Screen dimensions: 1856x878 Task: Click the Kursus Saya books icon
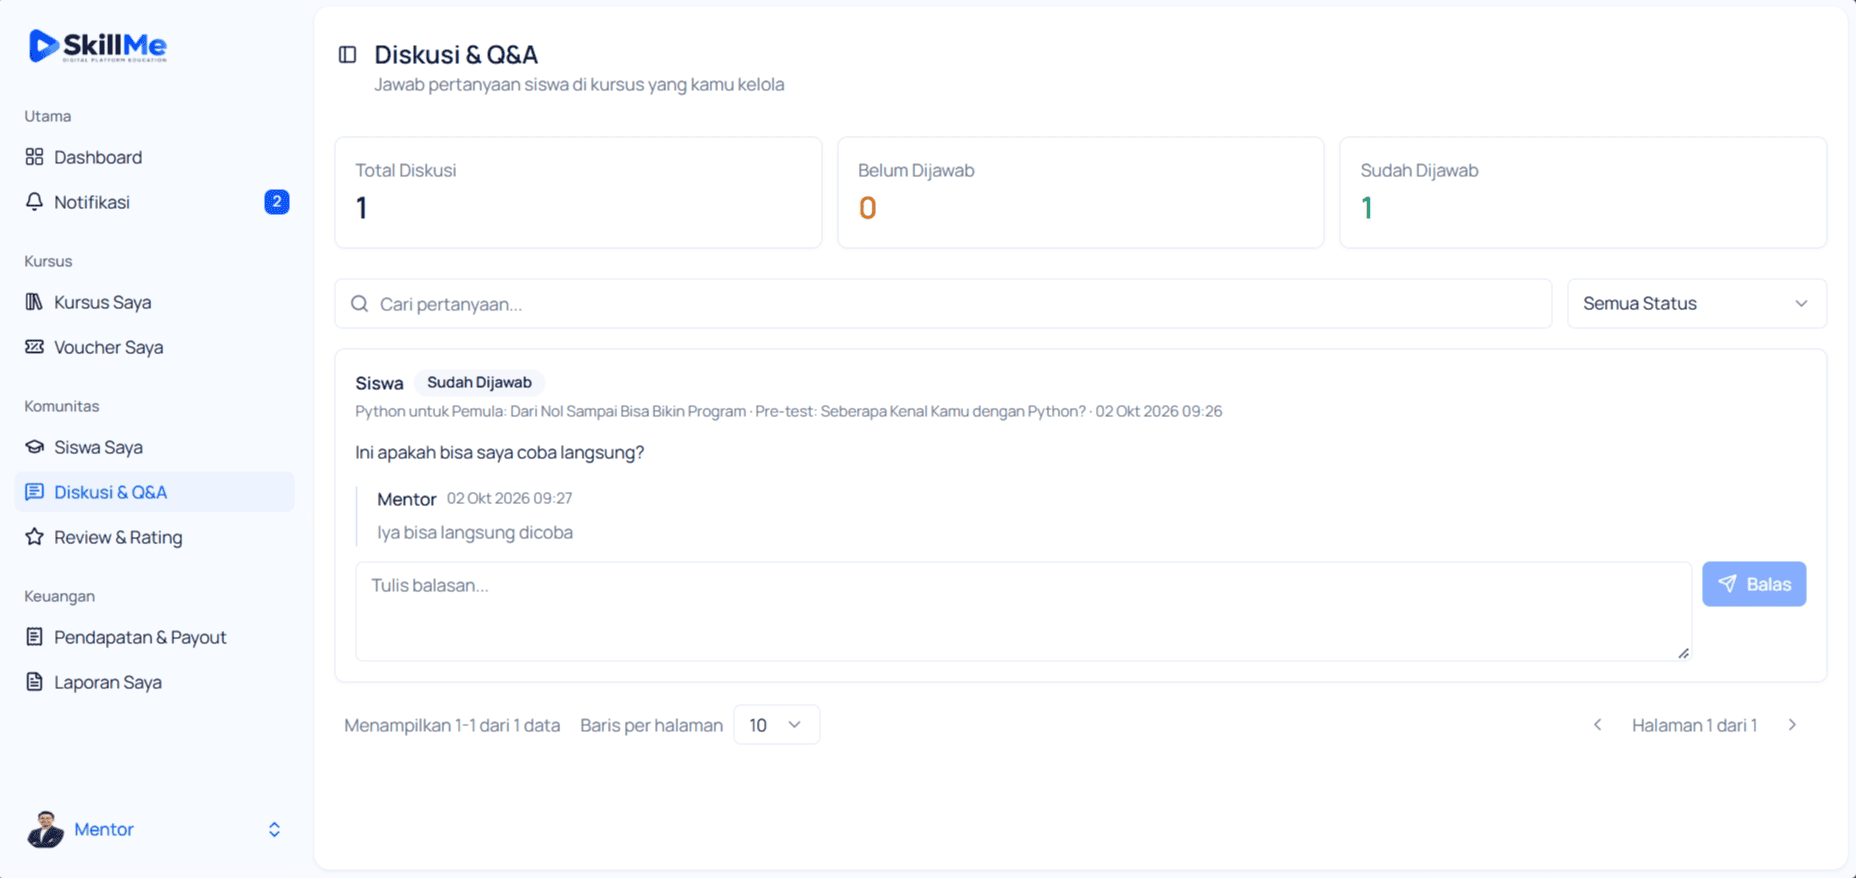tap(35, 302)
